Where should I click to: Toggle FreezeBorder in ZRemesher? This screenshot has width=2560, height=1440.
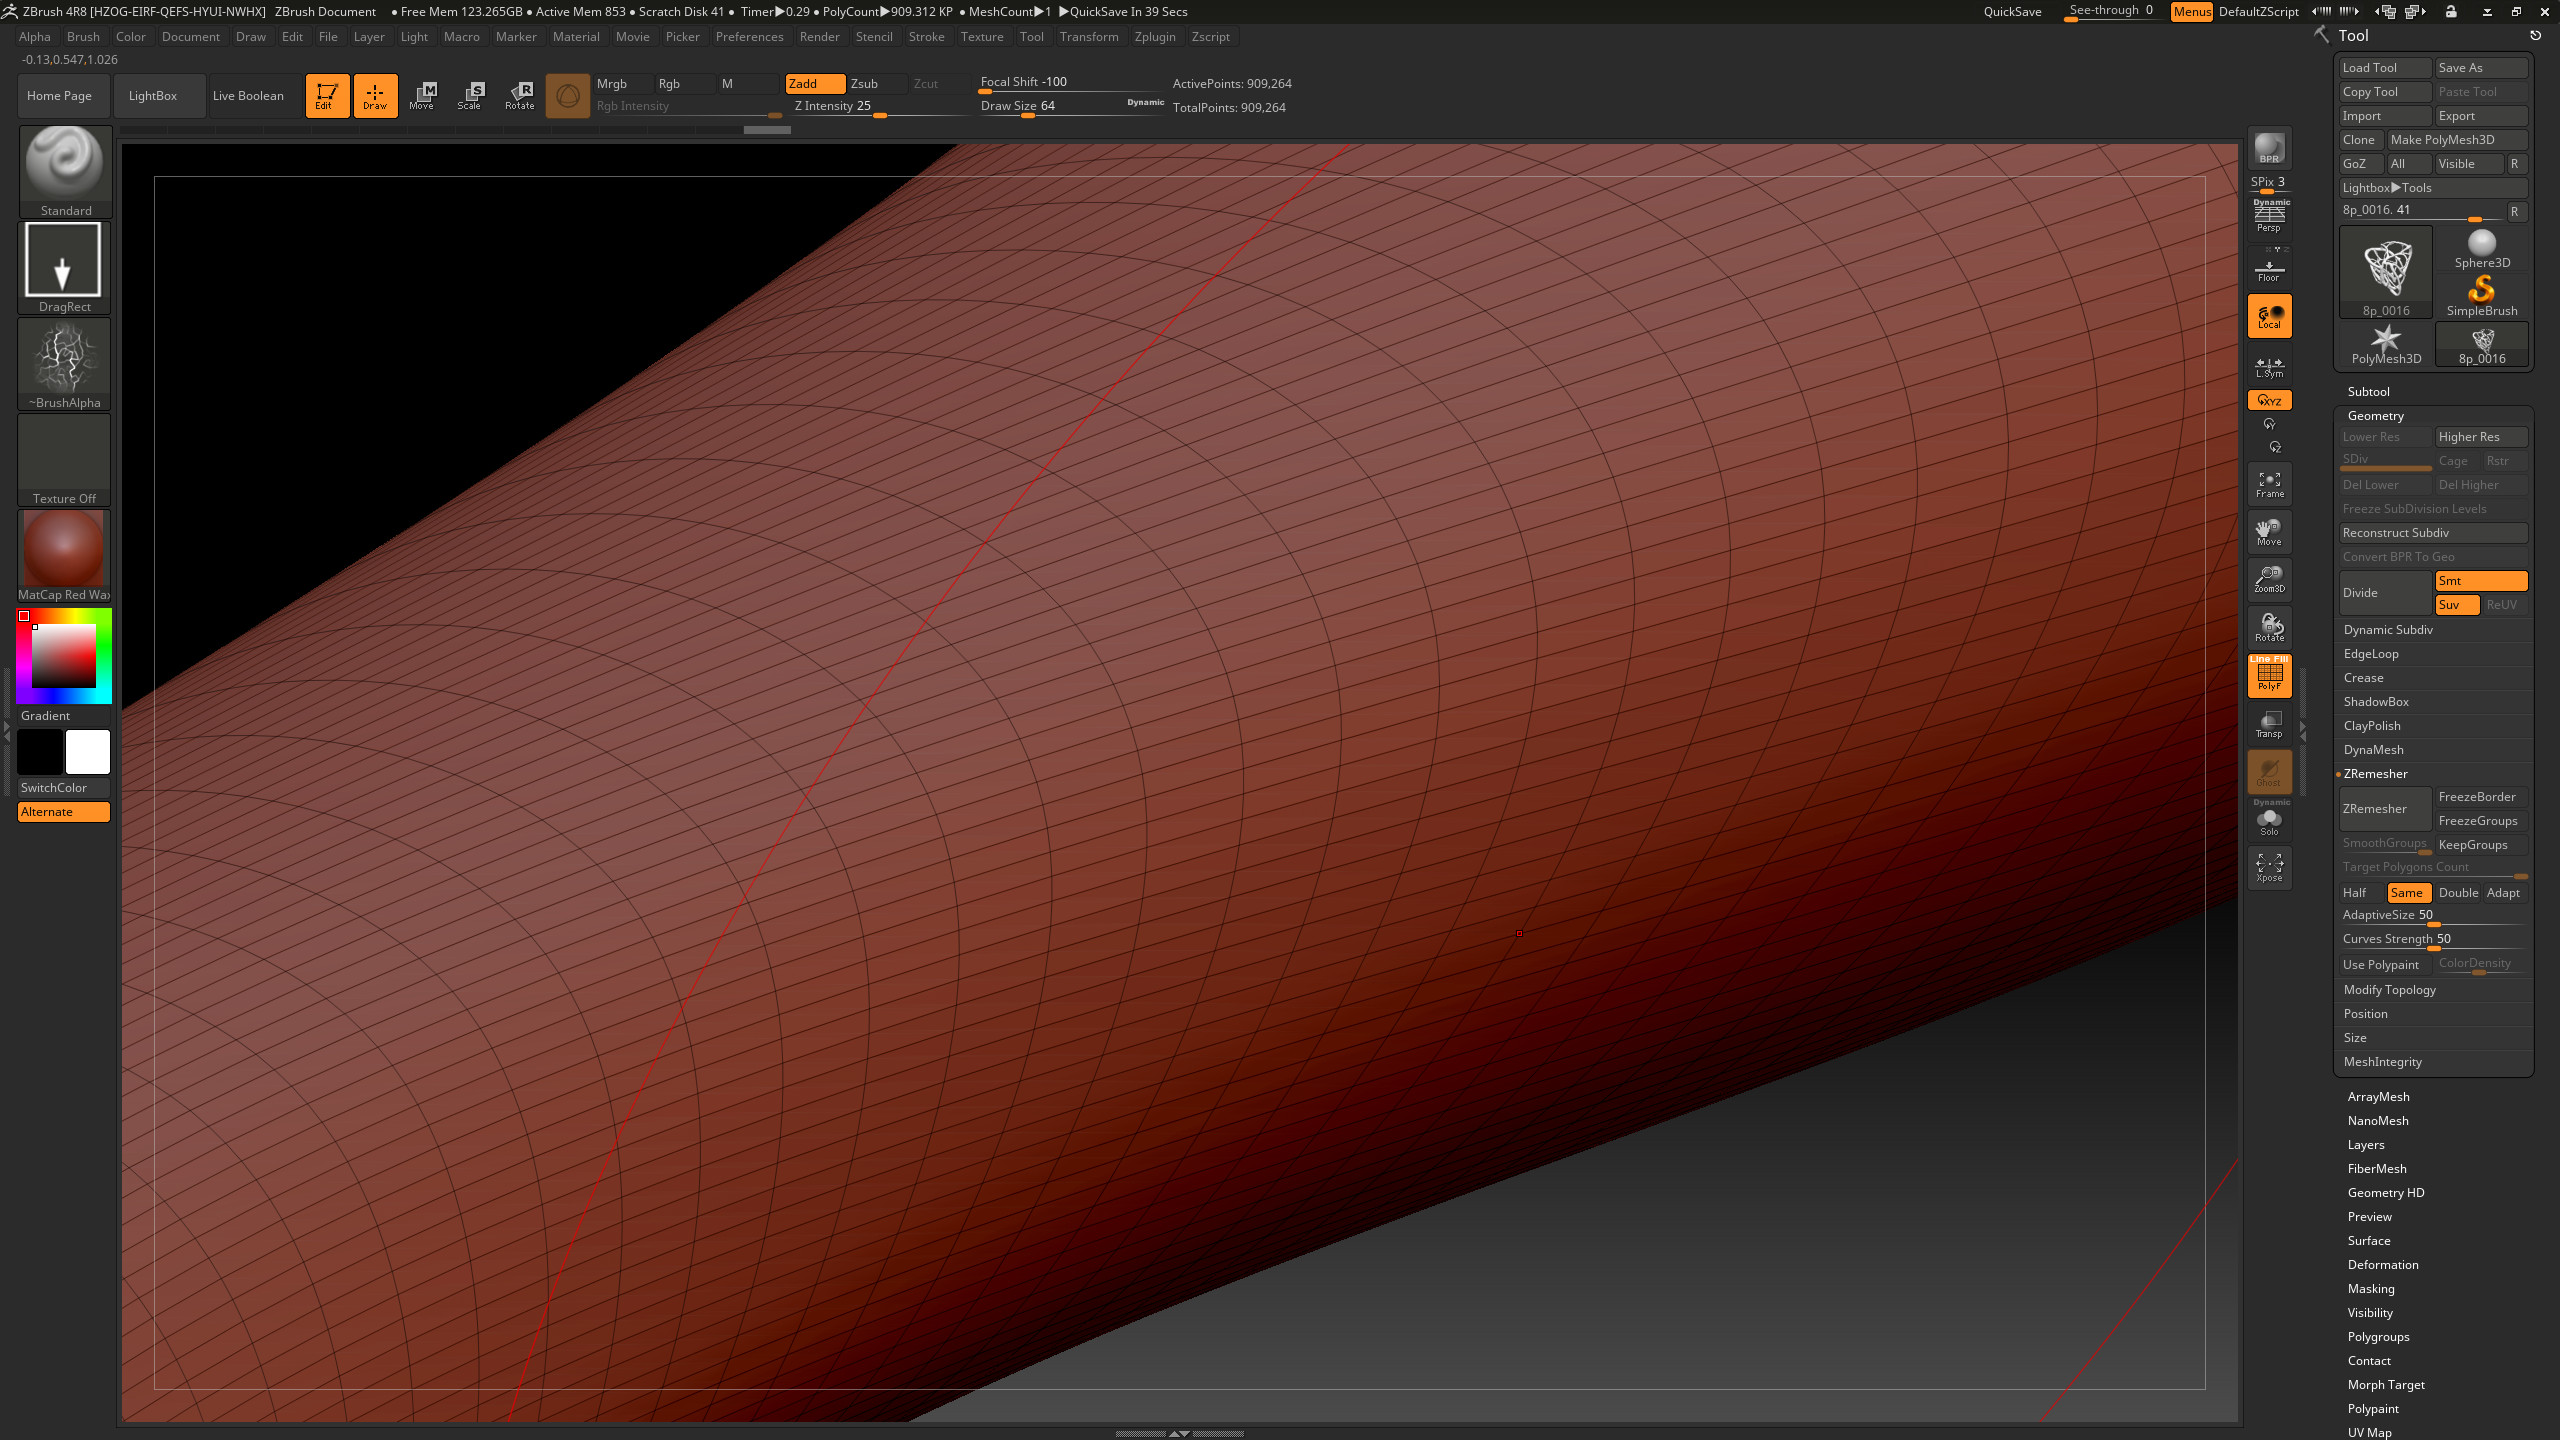(2481, 797)
